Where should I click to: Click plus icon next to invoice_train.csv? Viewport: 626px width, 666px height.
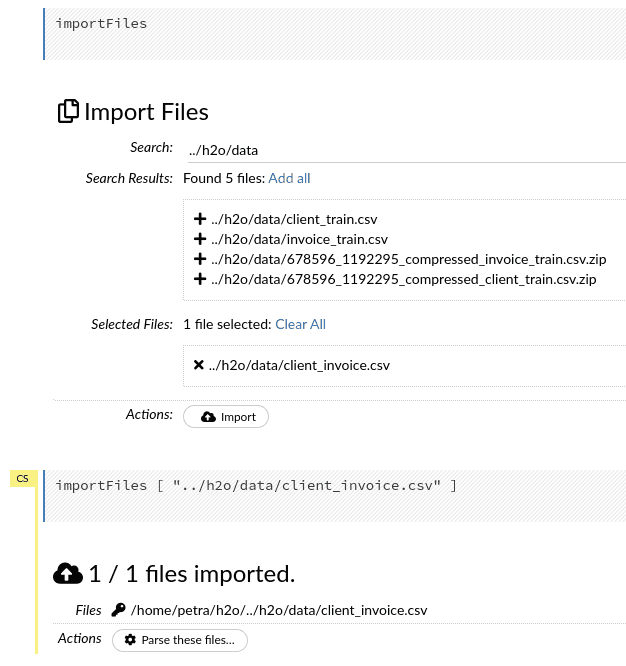200,239
